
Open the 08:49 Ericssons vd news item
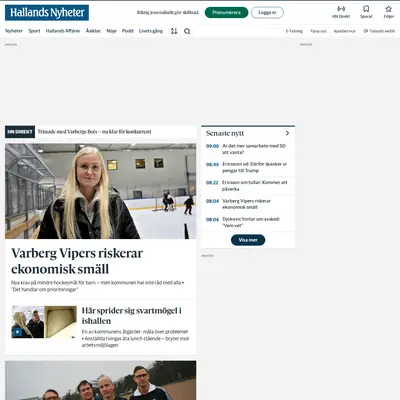[x=248, y=167]
